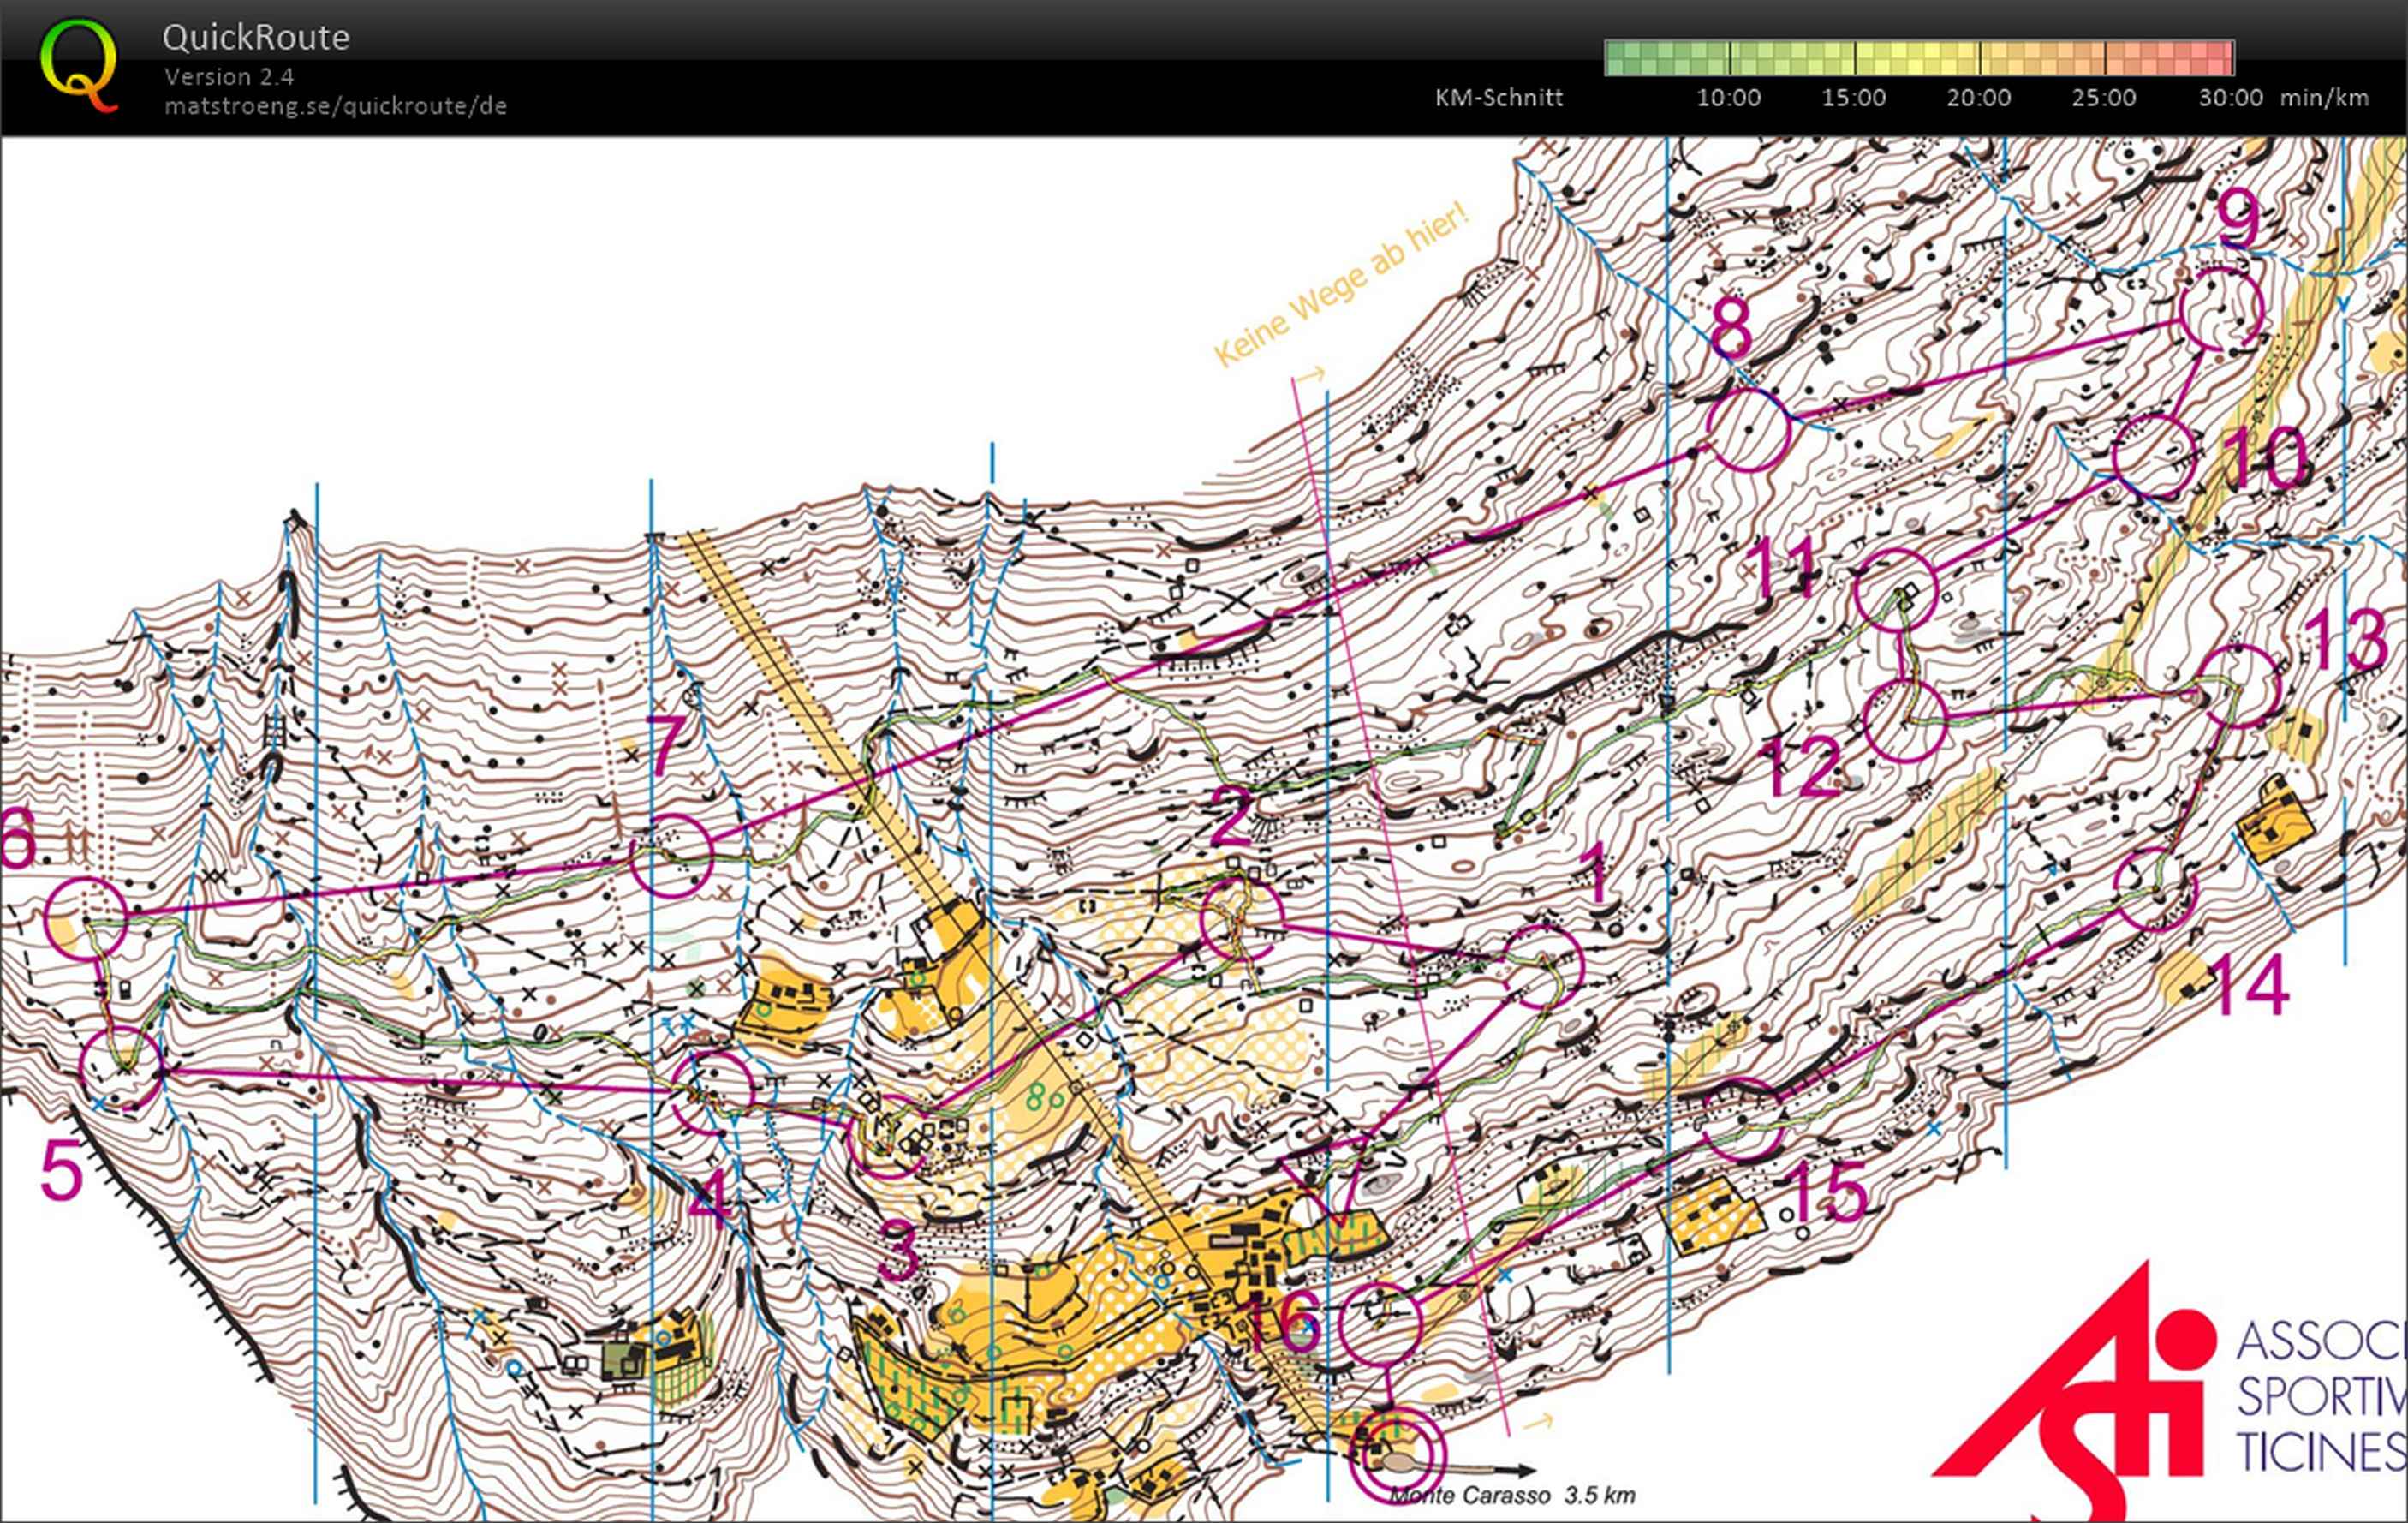2408x1523 pixels.
Task: Click the Monte Carasso 3.5 km label
Action: (1512, 1496)
